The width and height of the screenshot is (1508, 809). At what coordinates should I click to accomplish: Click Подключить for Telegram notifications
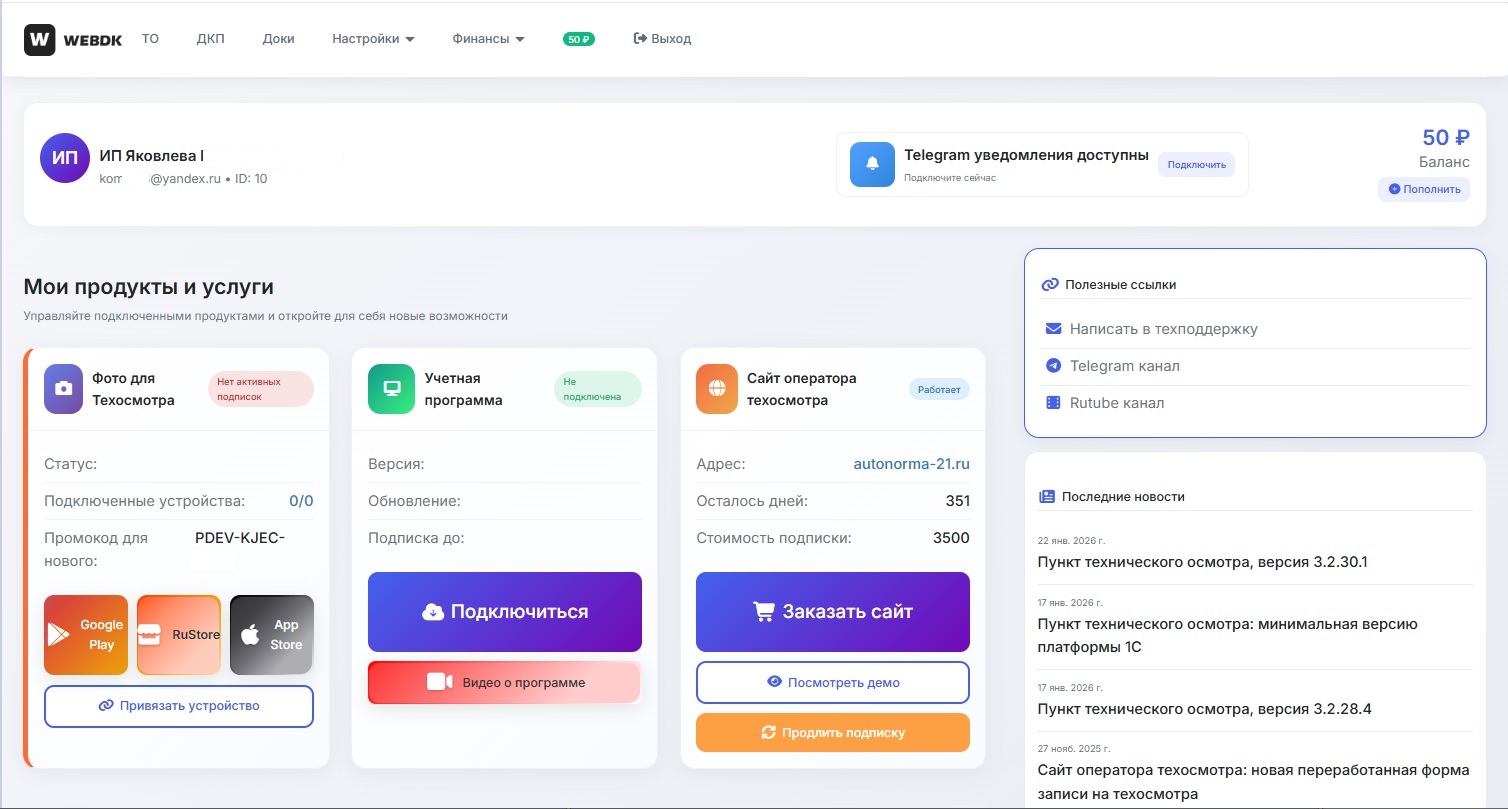(1196, 165)
